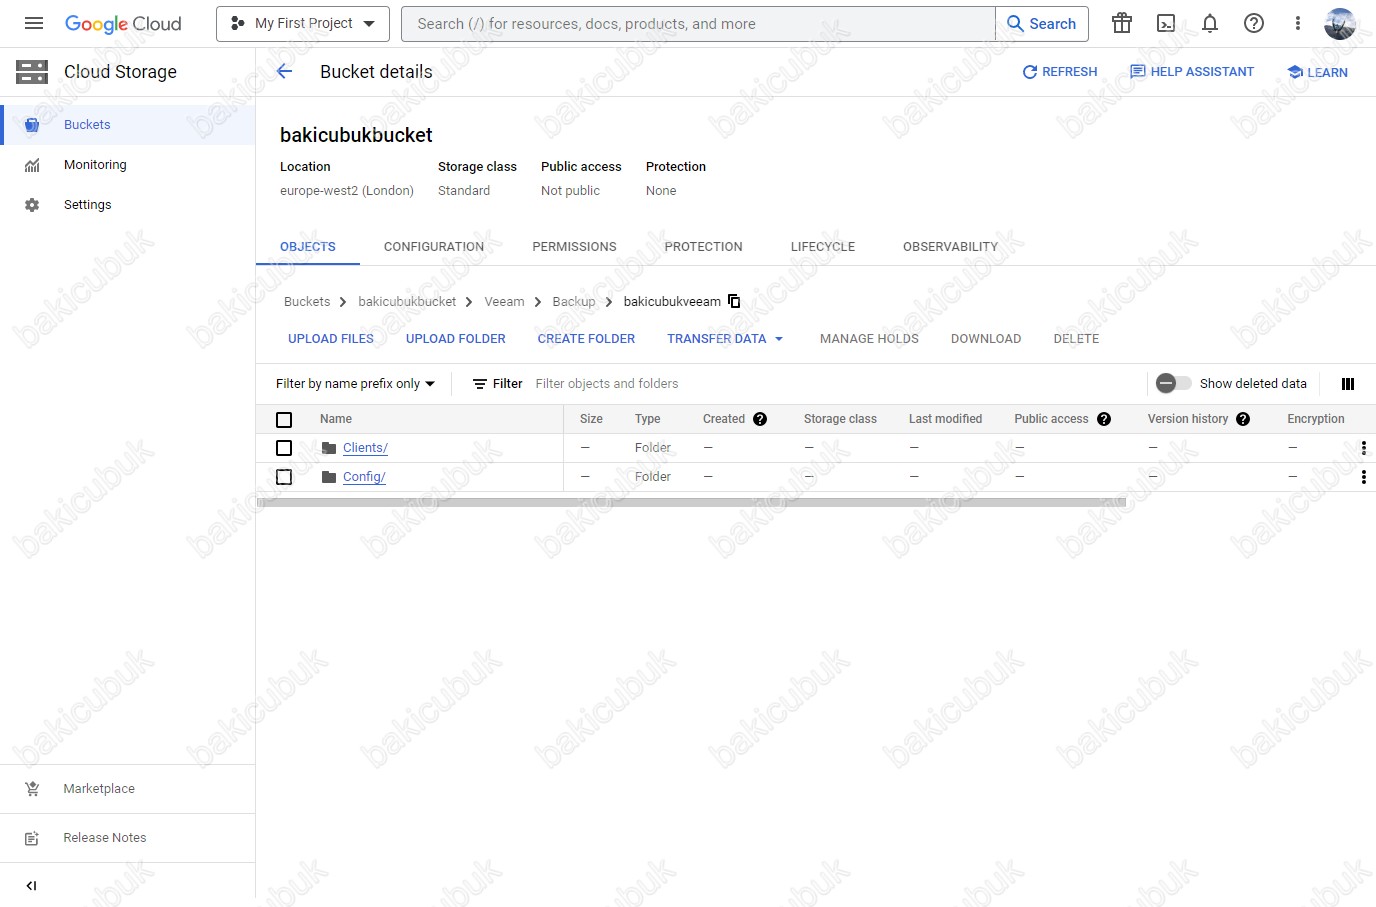Click the horizontal table scrollbar

(691, 503)
